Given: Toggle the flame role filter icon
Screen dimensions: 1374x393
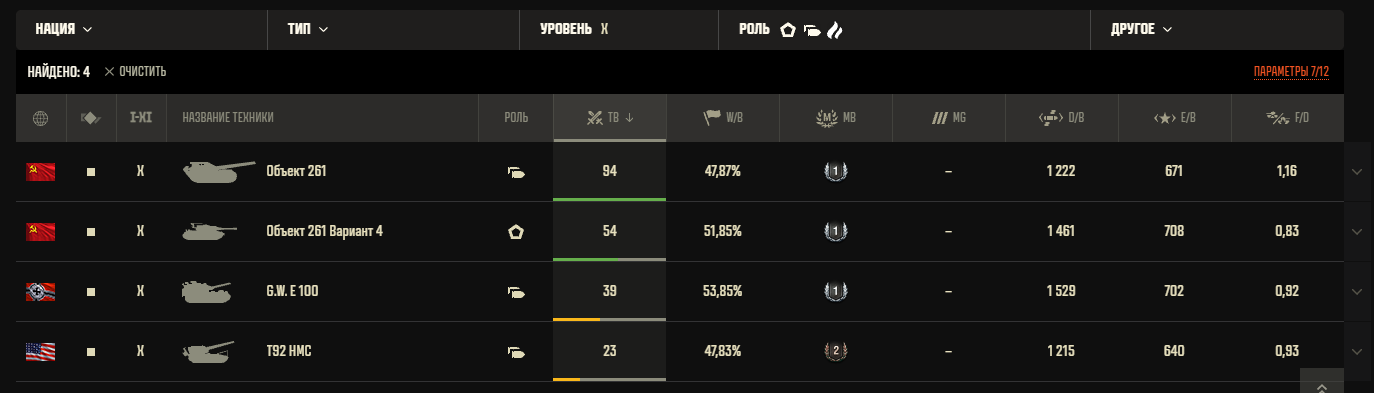Looking at the screenshot, I should tap(835, 30).
